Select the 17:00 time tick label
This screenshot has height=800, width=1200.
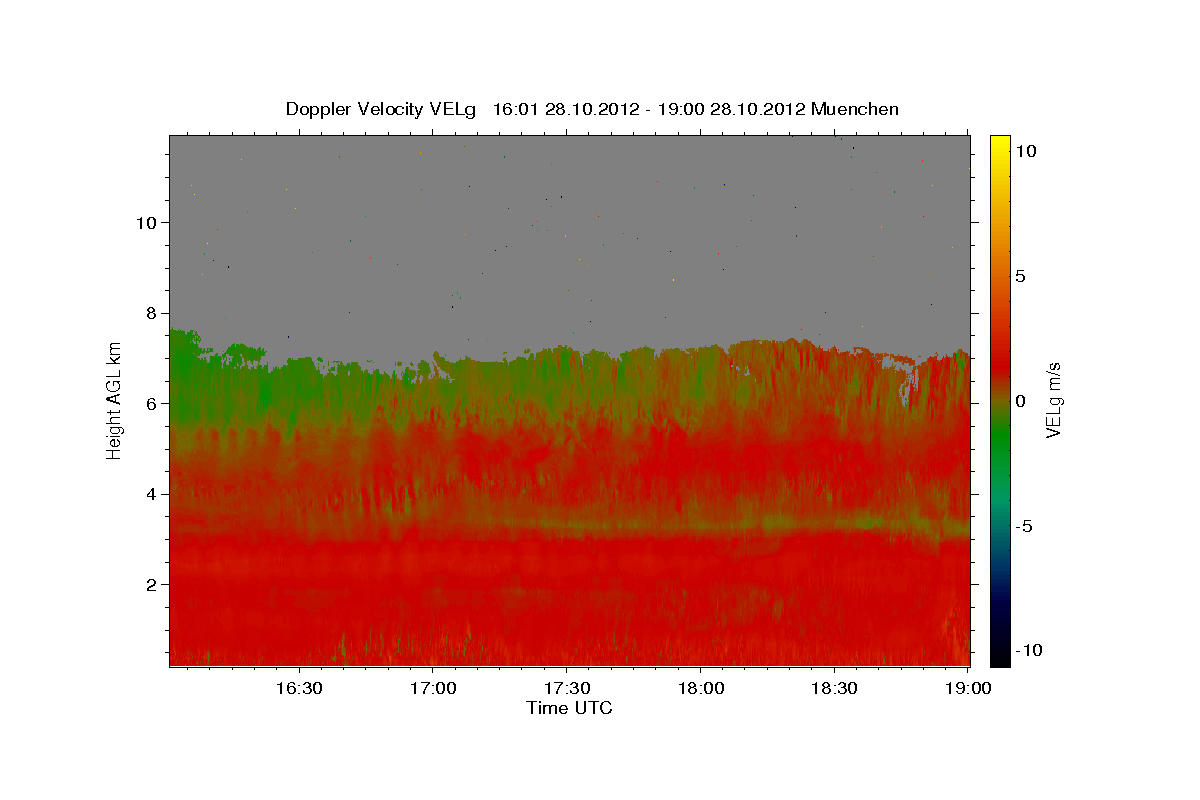pos(433,688)
